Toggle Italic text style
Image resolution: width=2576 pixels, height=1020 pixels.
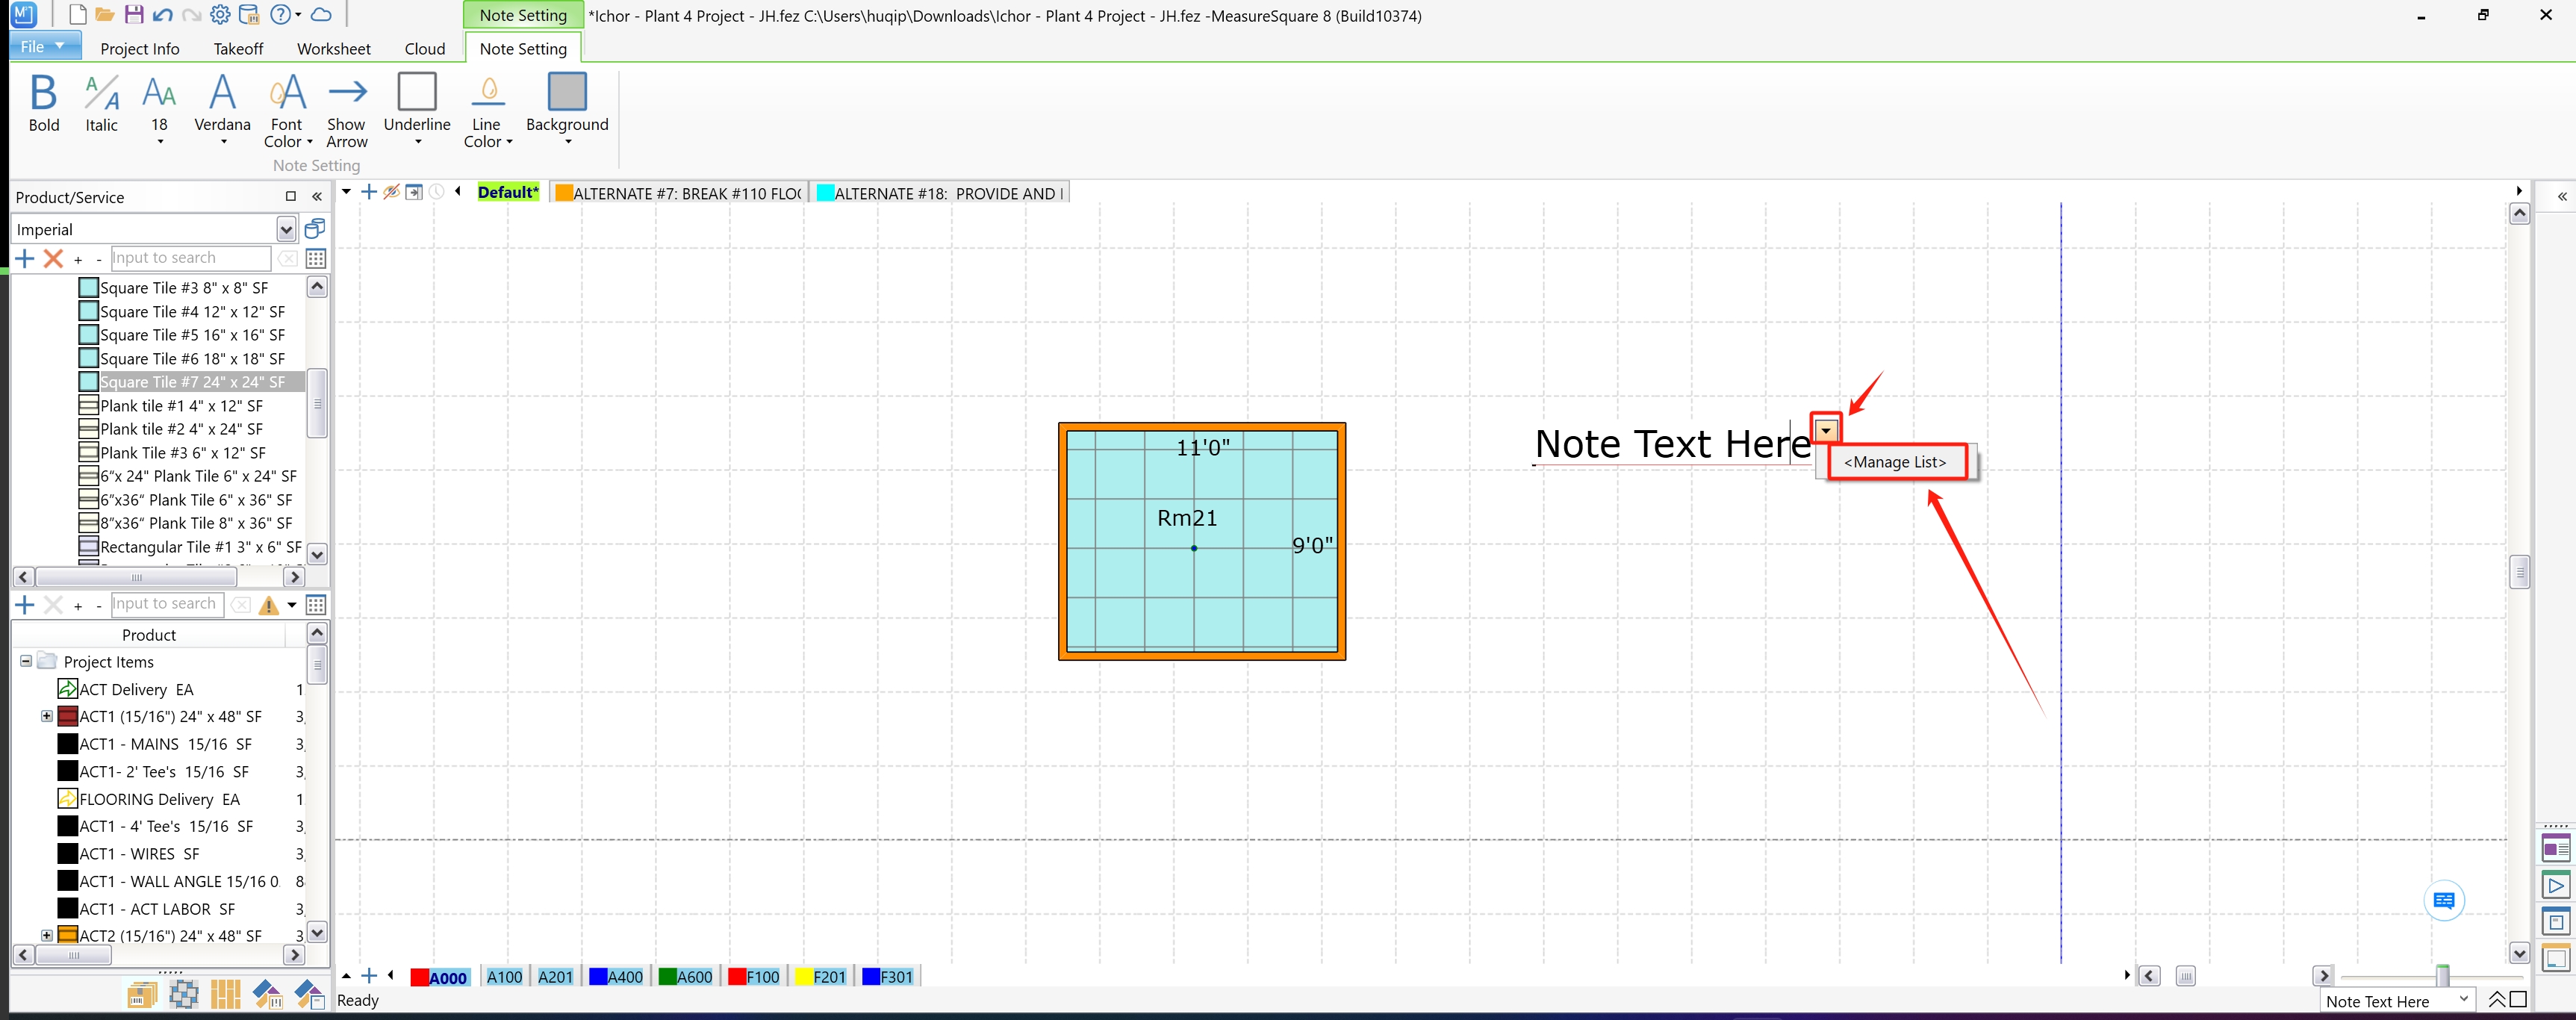pyautogui.click(x=101, y=102)
